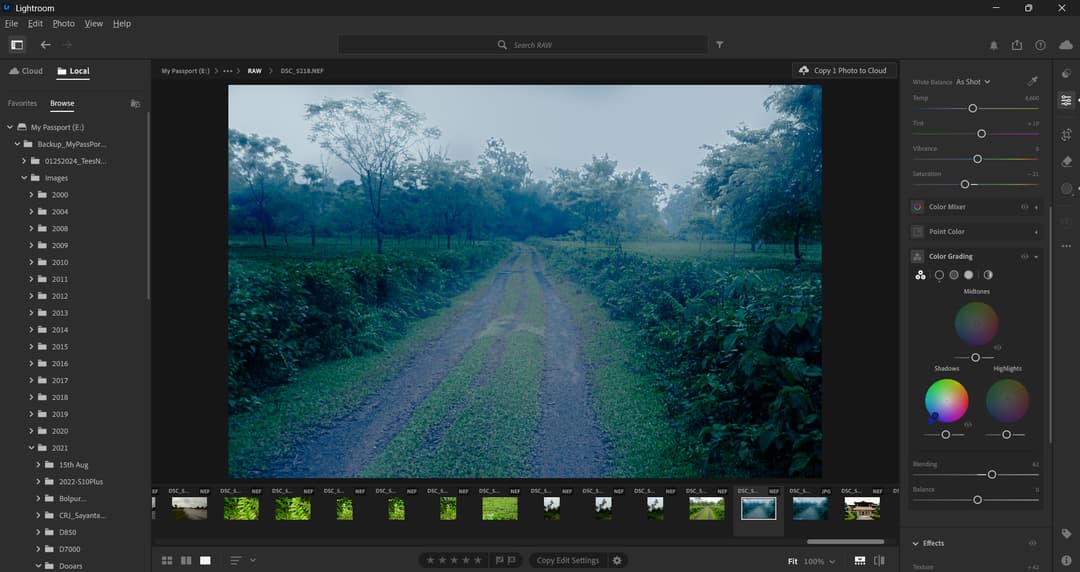Screen dimensions: 1080x572
Task: Select the Healing eraser tool
Action: point(1066,161)
